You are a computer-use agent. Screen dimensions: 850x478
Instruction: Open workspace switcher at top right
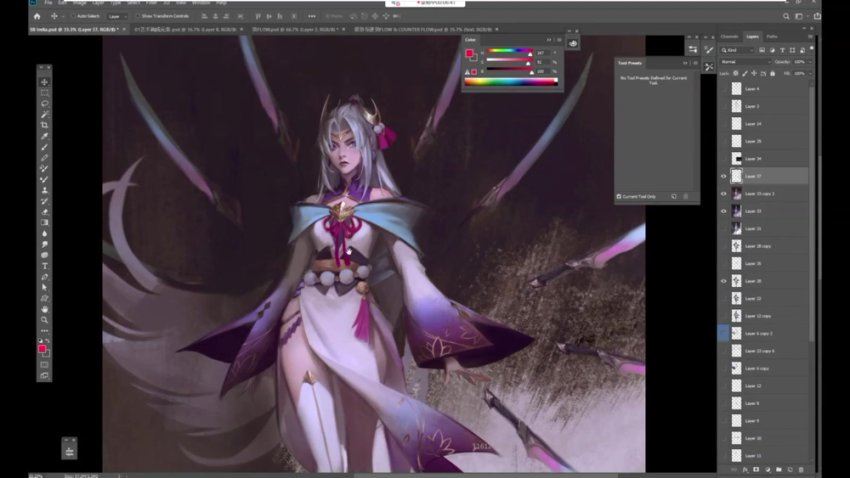pos(799,16)
